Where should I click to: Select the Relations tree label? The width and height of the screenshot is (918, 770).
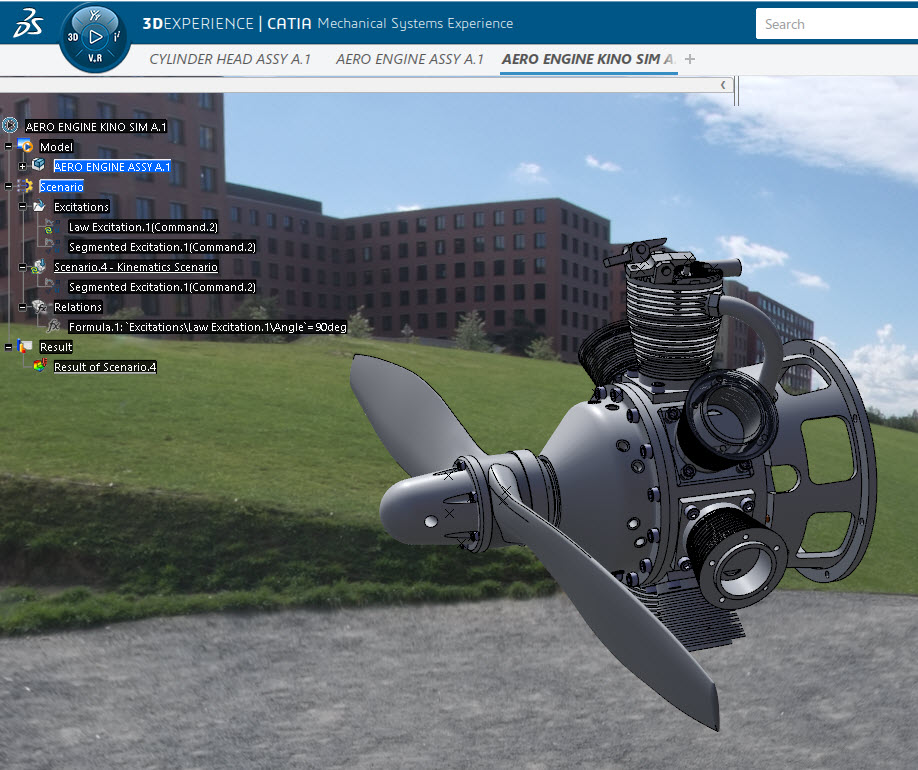point(78,307)
